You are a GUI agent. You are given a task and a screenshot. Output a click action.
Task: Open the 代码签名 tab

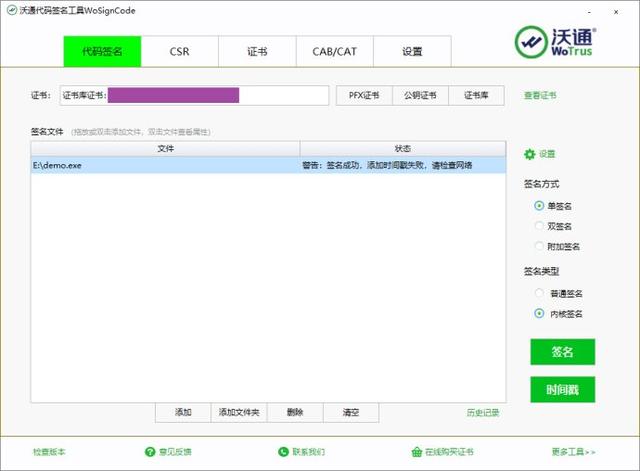pos(102,51)
